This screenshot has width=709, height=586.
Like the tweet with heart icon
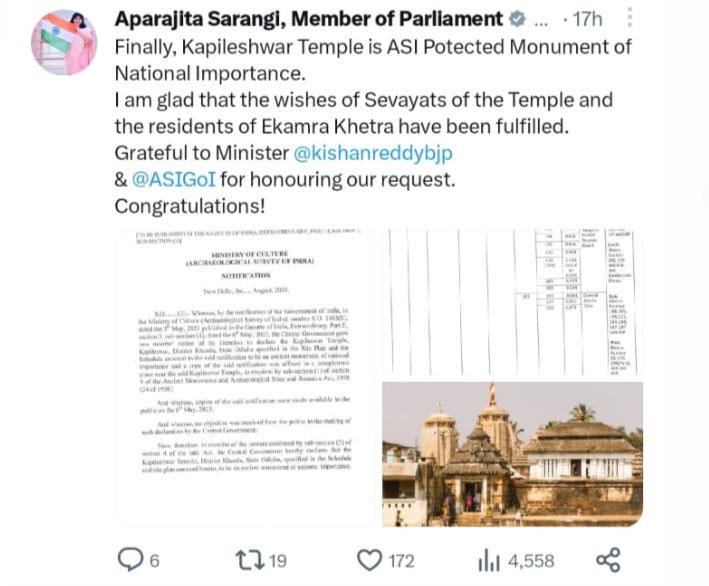(369, 560)
